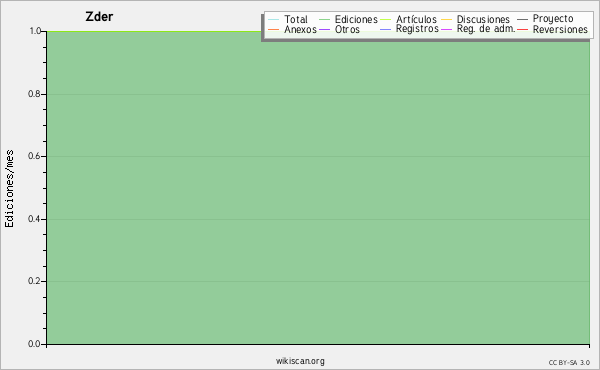The height and width of the screenshot is (370, 600).
Task: Click the Proyecto legend entry
Action: [545, 18]
